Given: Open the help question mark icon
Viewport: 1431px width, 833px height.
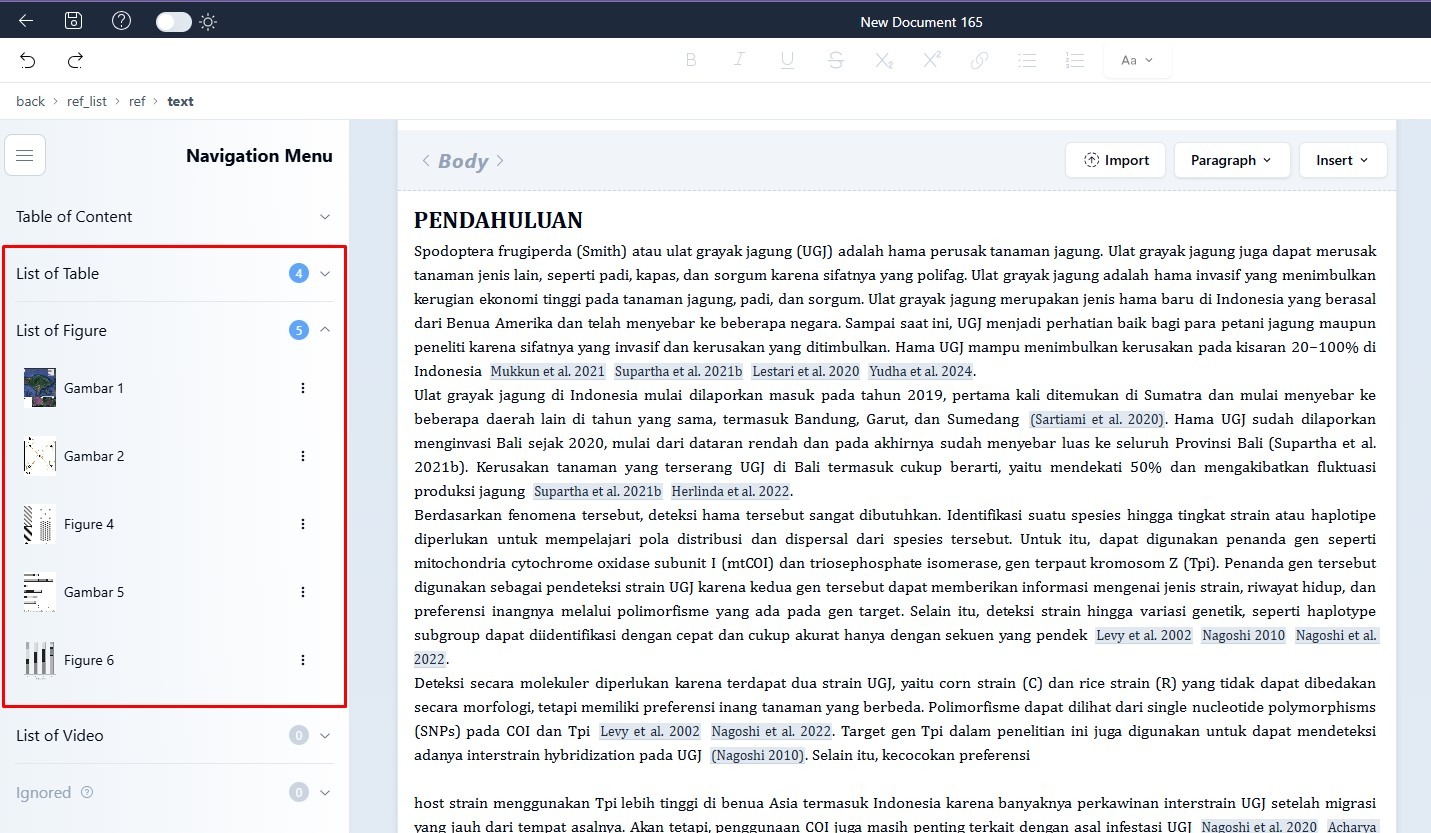Looking at the screenshot, I should (x=121, y=21).
